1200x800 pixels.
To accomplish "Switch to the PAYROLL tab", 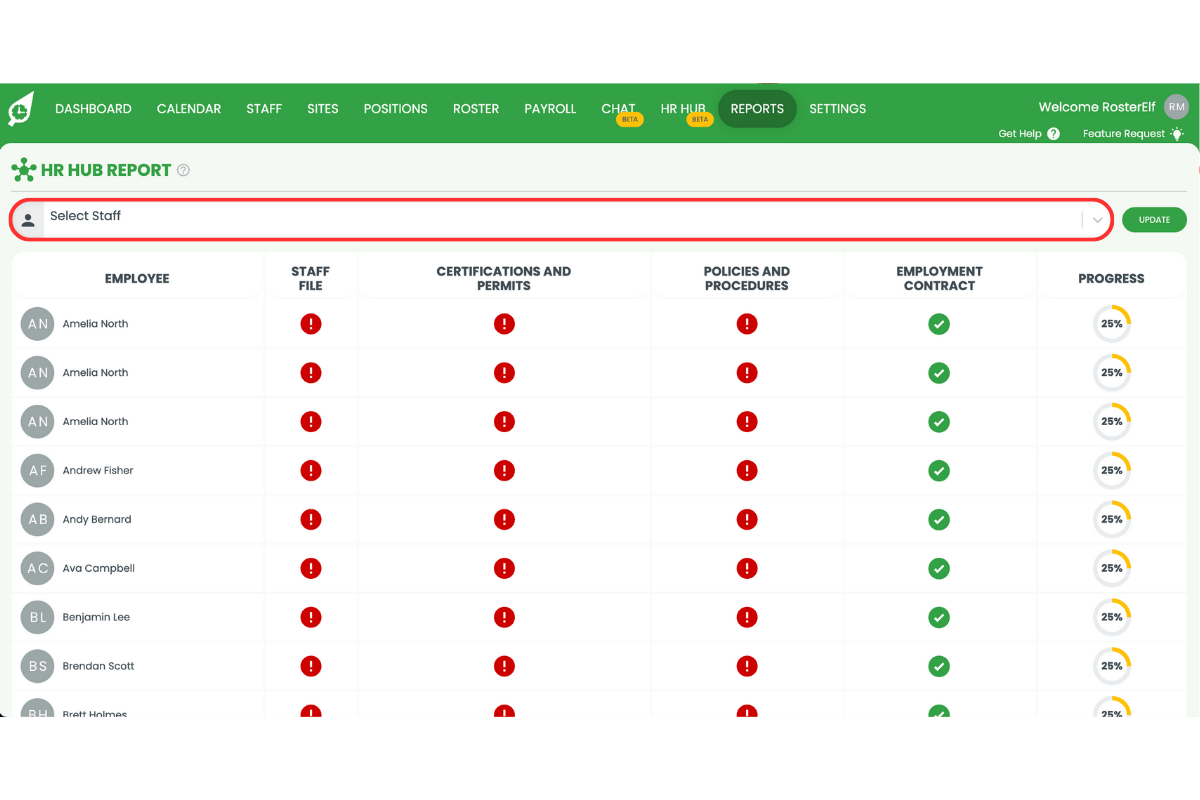I will click(x=550, y=108).
